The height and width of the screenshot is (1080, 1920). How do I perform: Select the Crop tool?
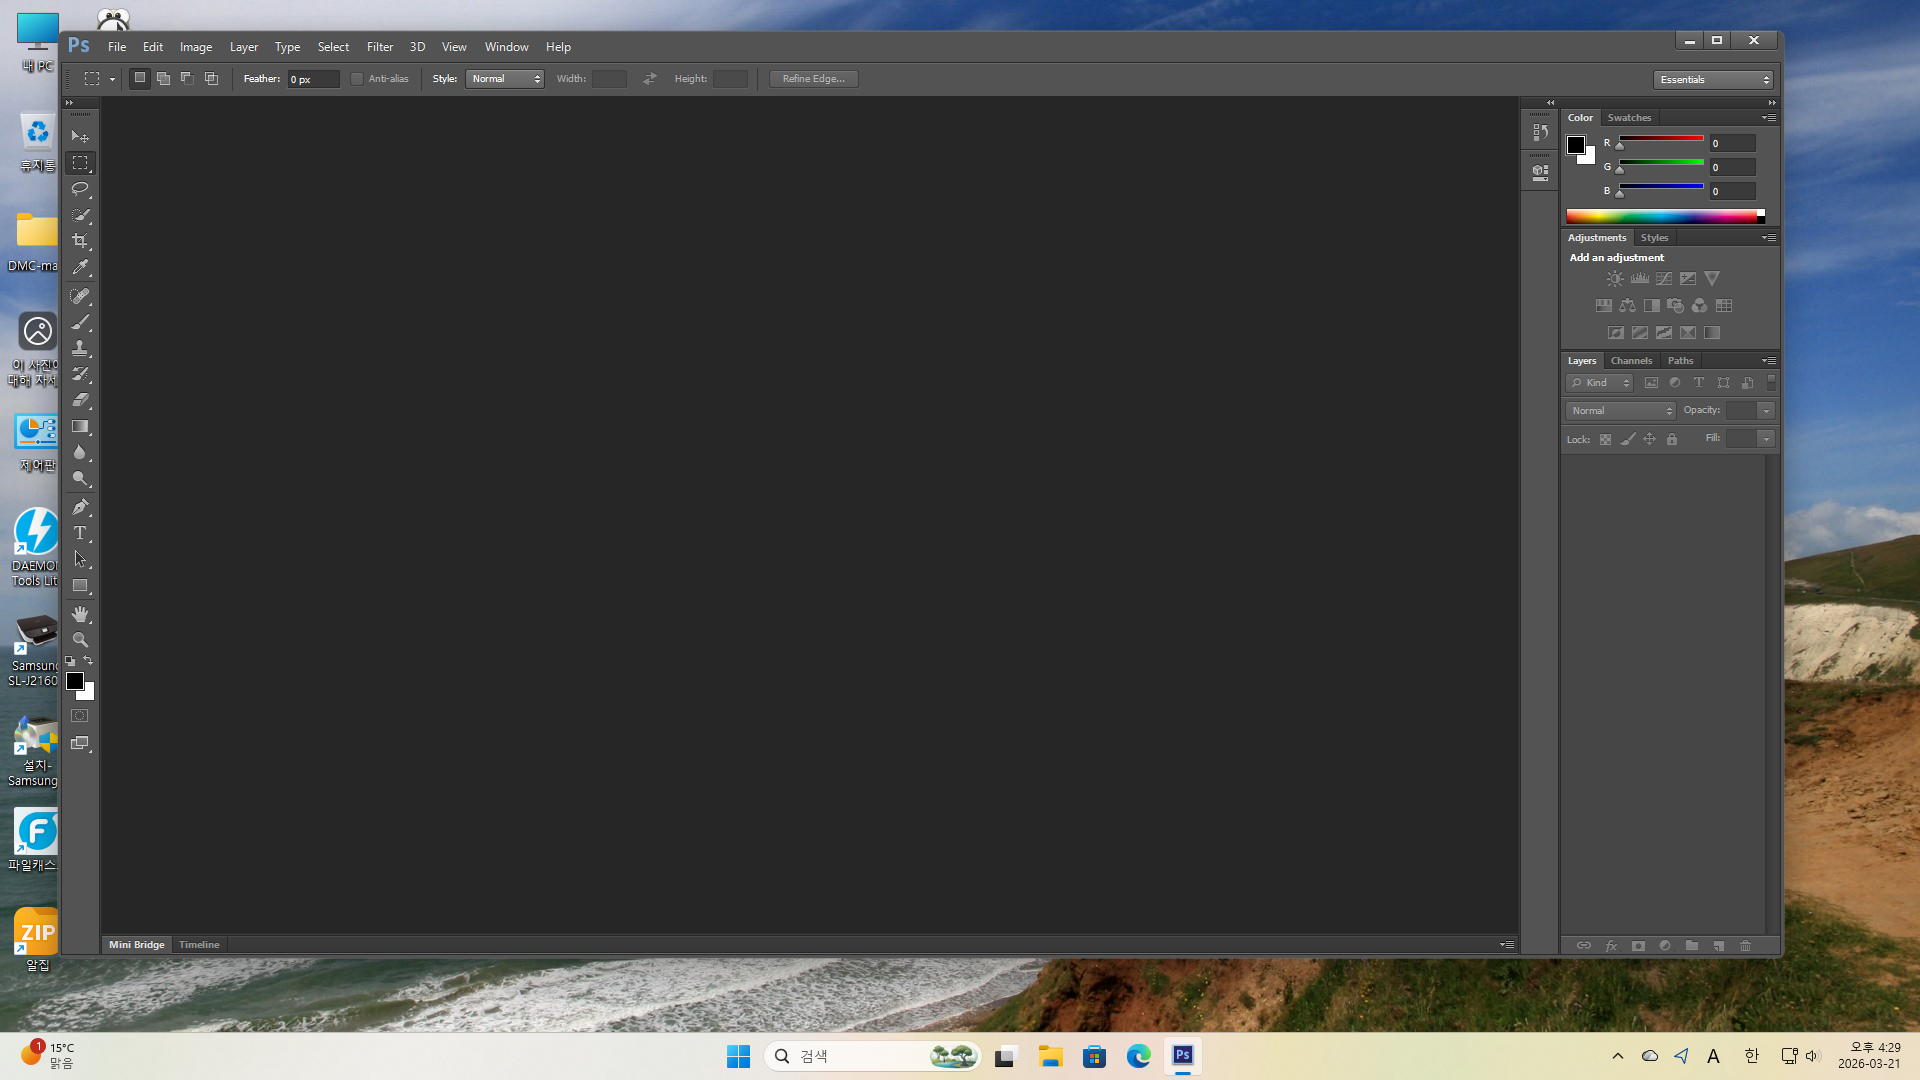(80, 241)
